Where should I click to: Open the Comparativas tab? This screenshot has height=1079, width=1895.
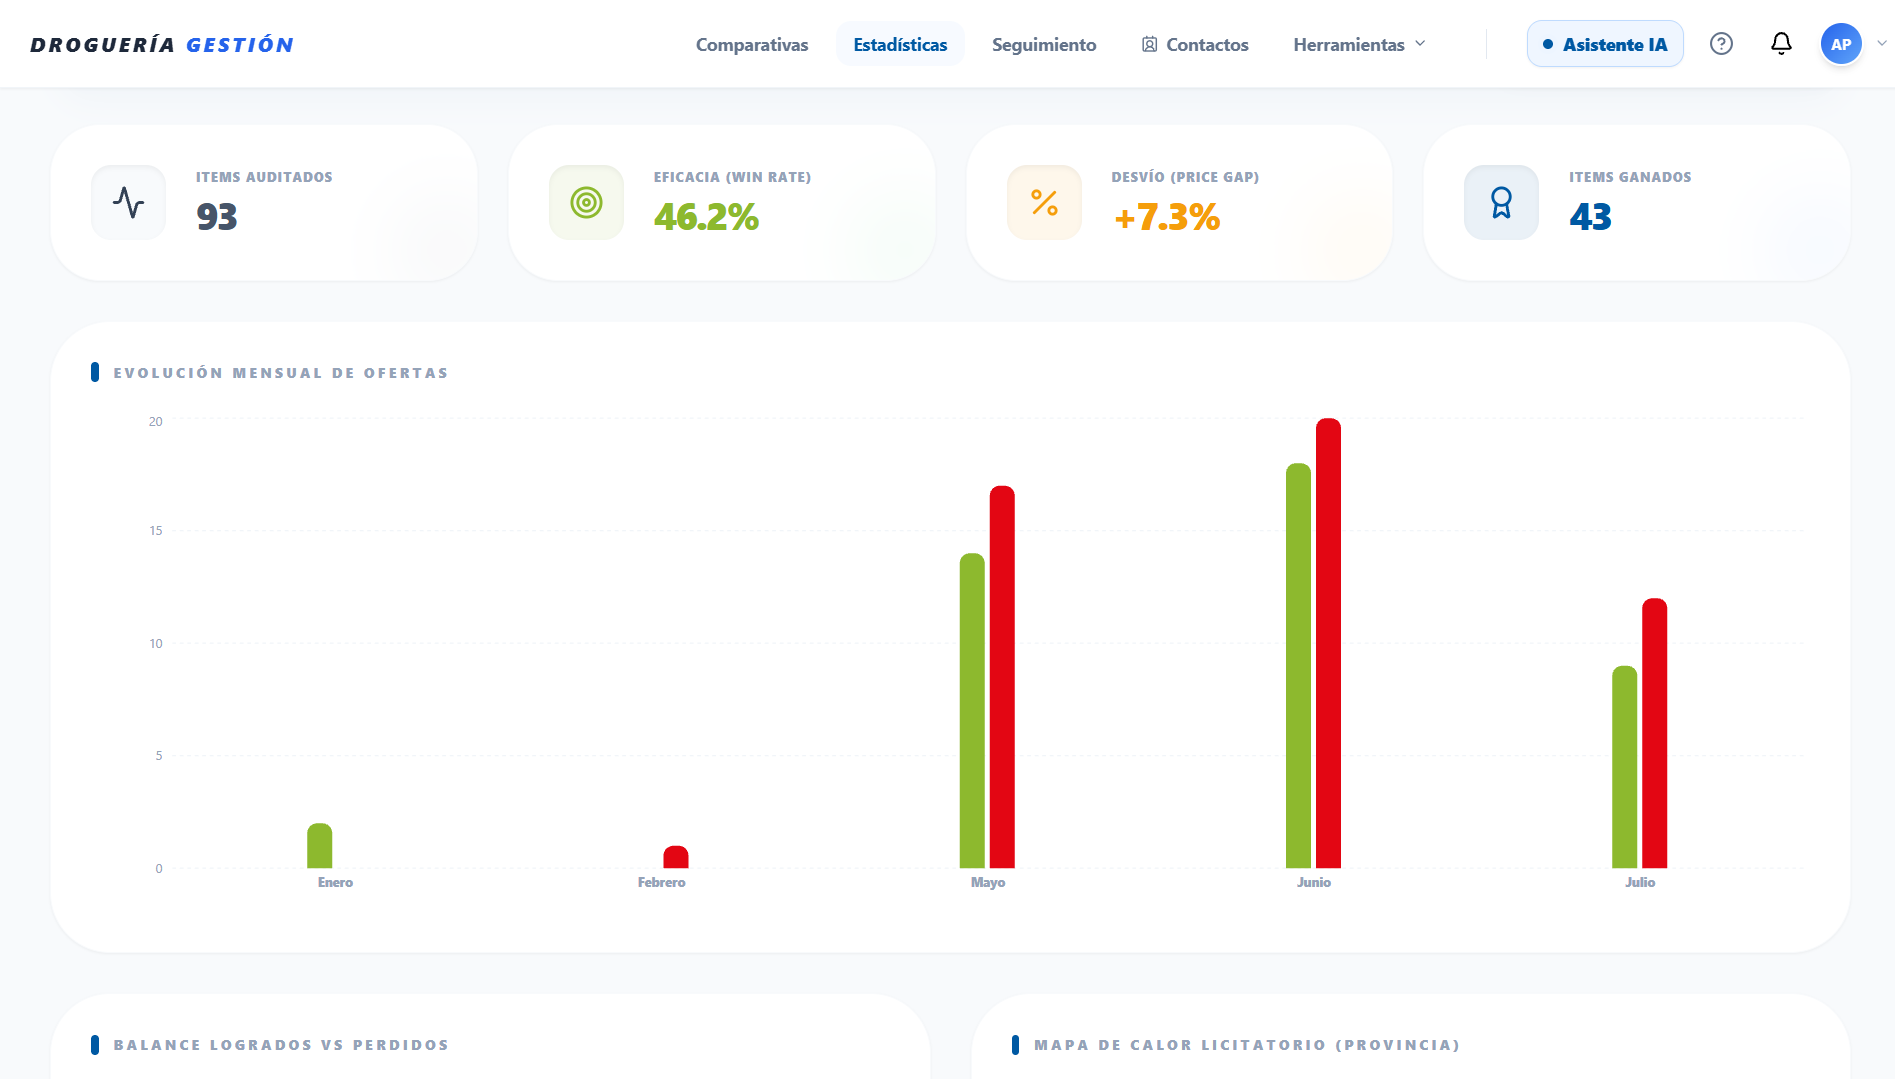click(x=752, y=44)
